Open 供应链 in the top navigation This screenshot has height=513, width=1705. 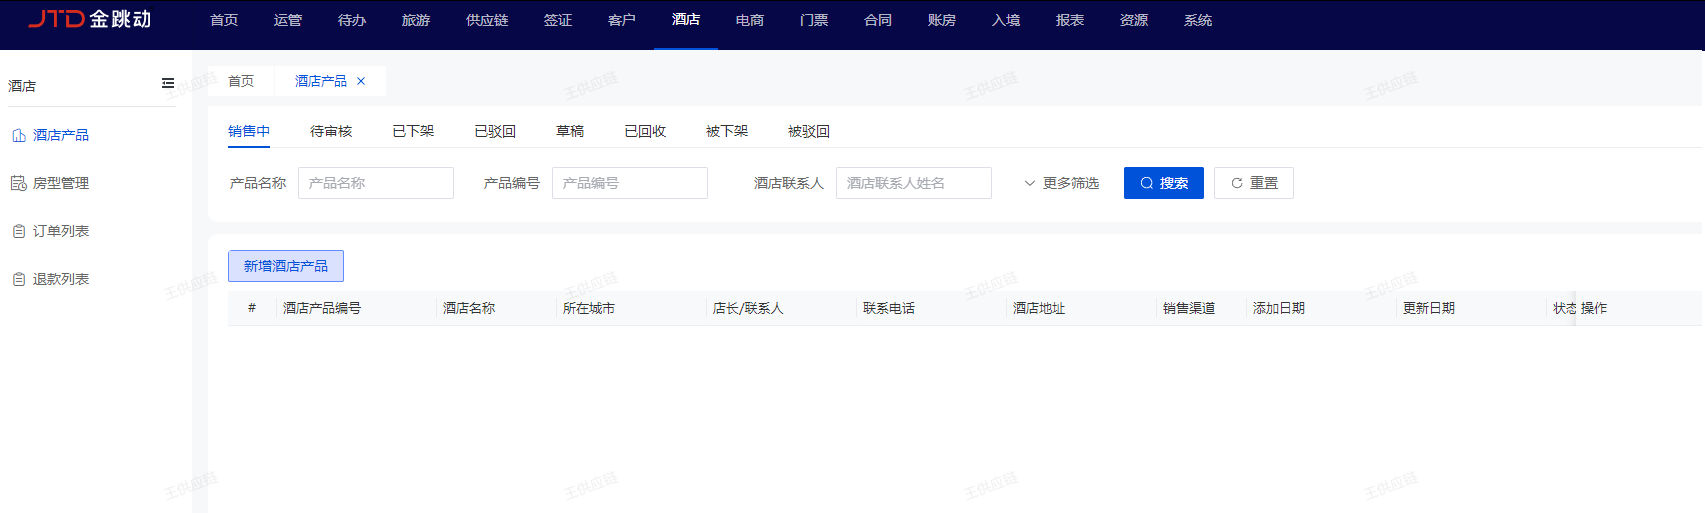[x=487, y=20]
